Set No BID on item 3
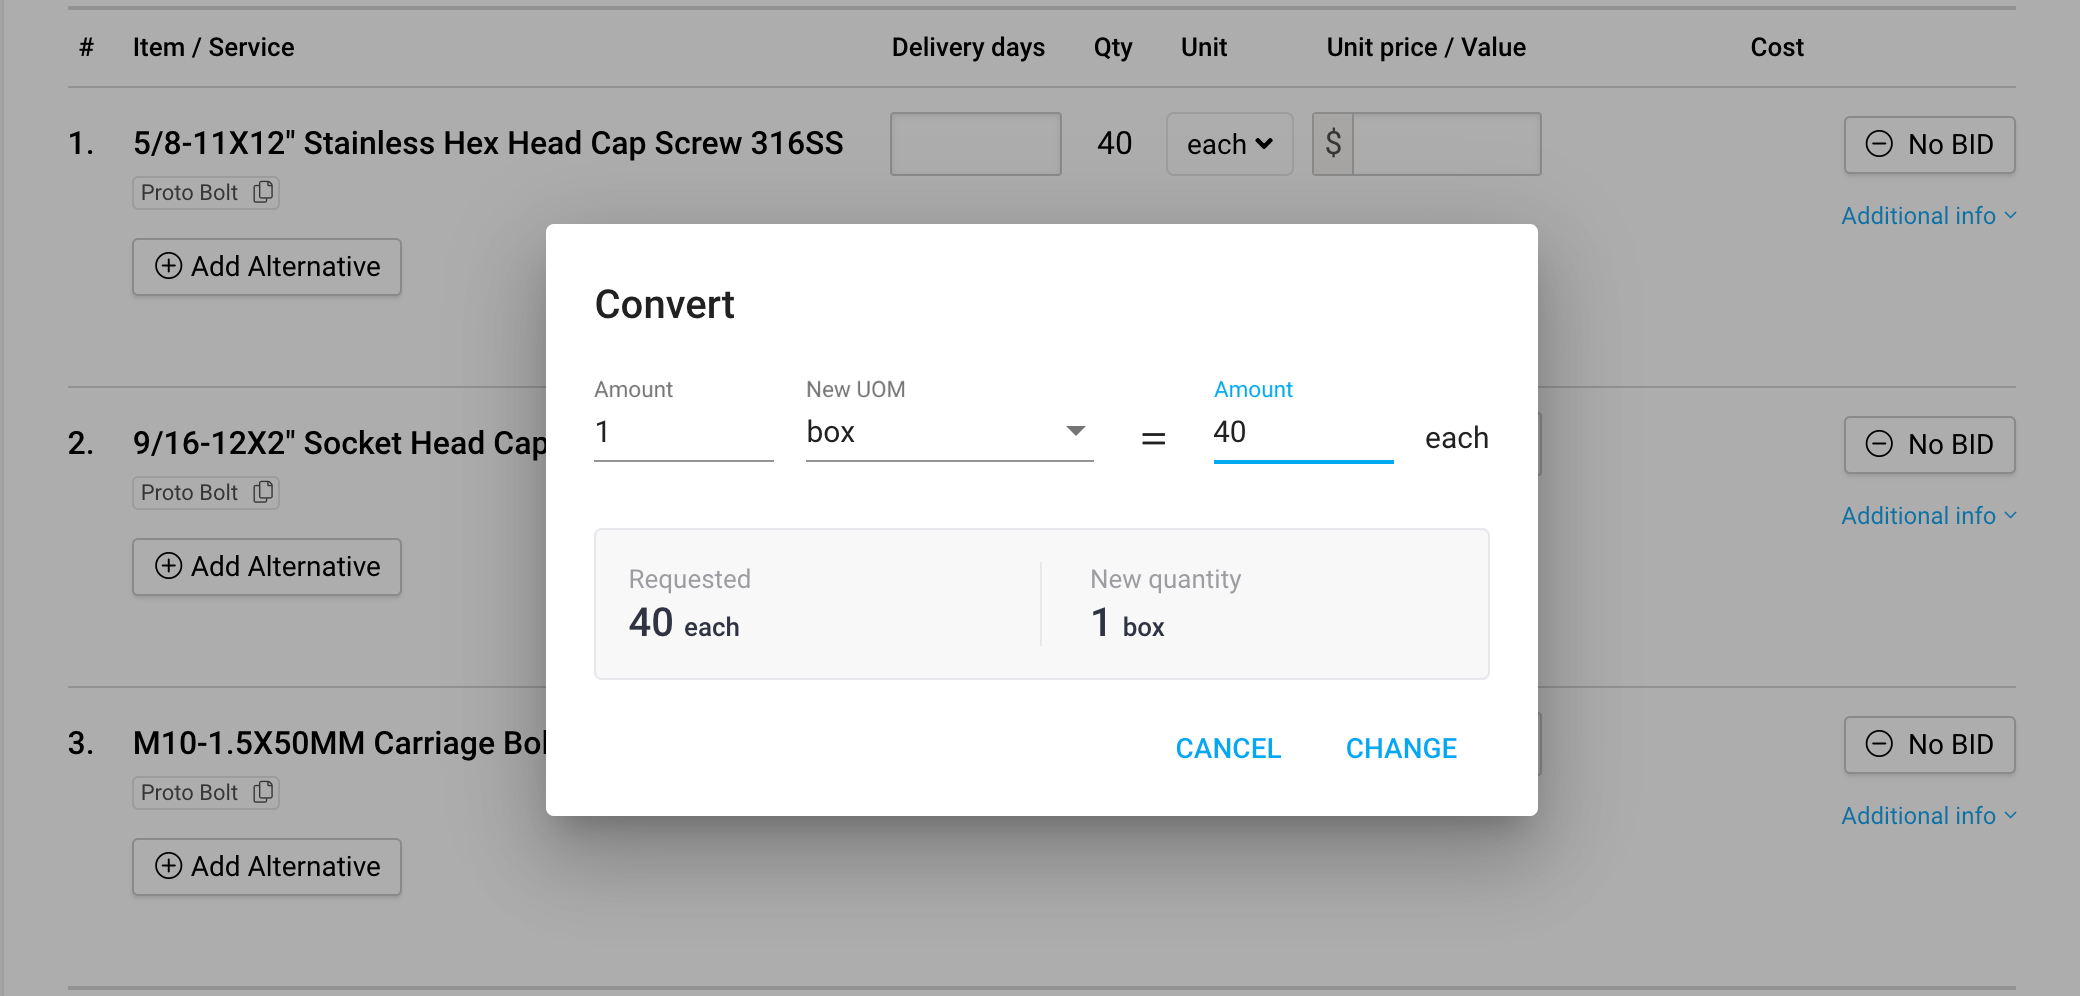Image resolution: width=2080 pixels, height=996 pixels. point(1929,745)
